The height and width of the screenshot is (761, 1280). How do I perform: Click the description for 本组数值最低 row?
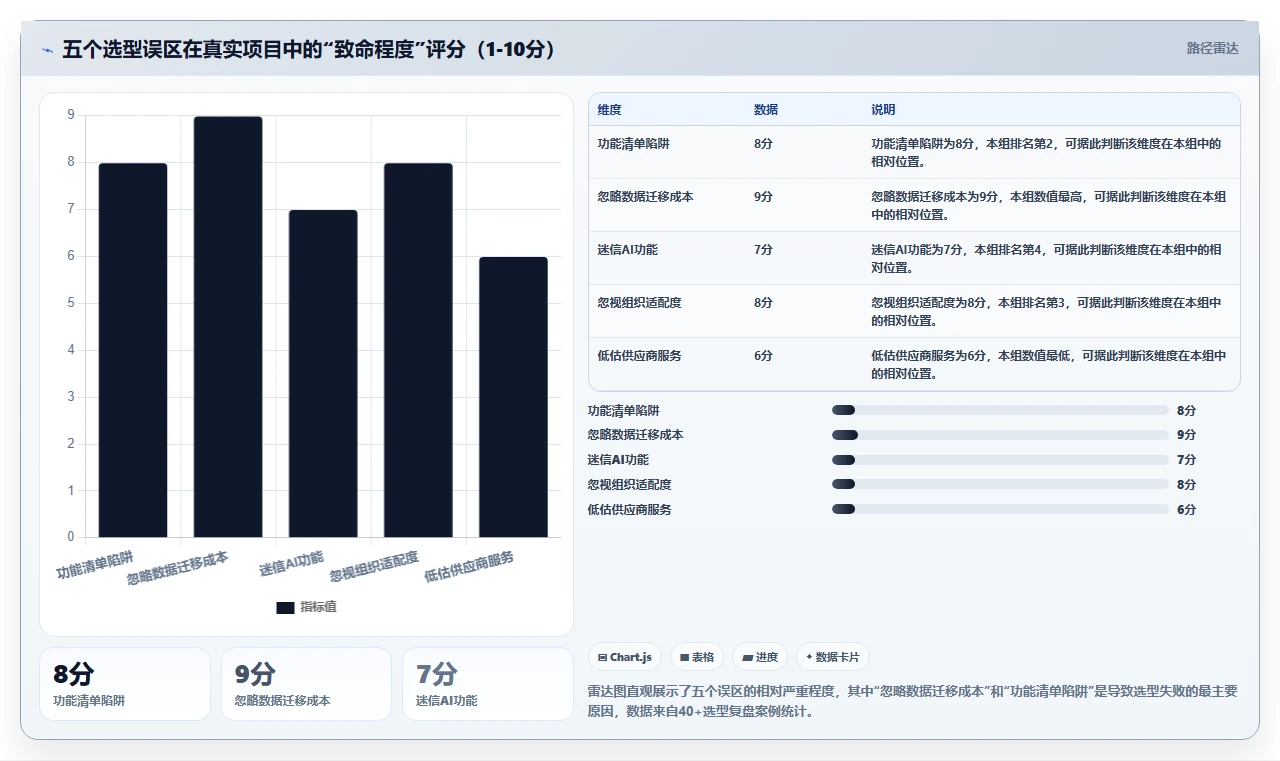pos(1048,364)
